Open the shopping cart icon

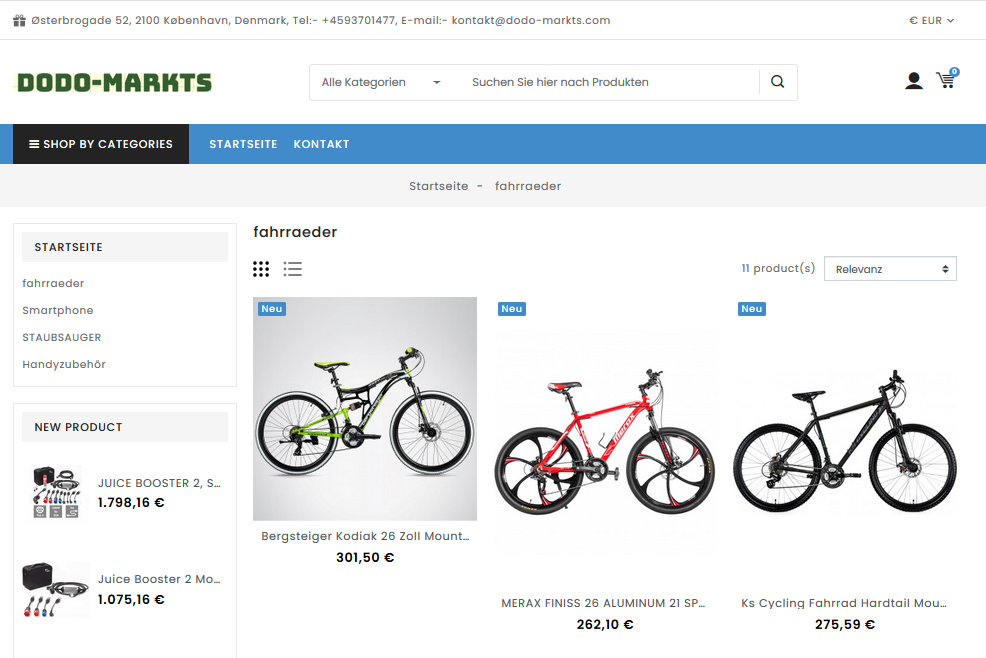point(946,79)
